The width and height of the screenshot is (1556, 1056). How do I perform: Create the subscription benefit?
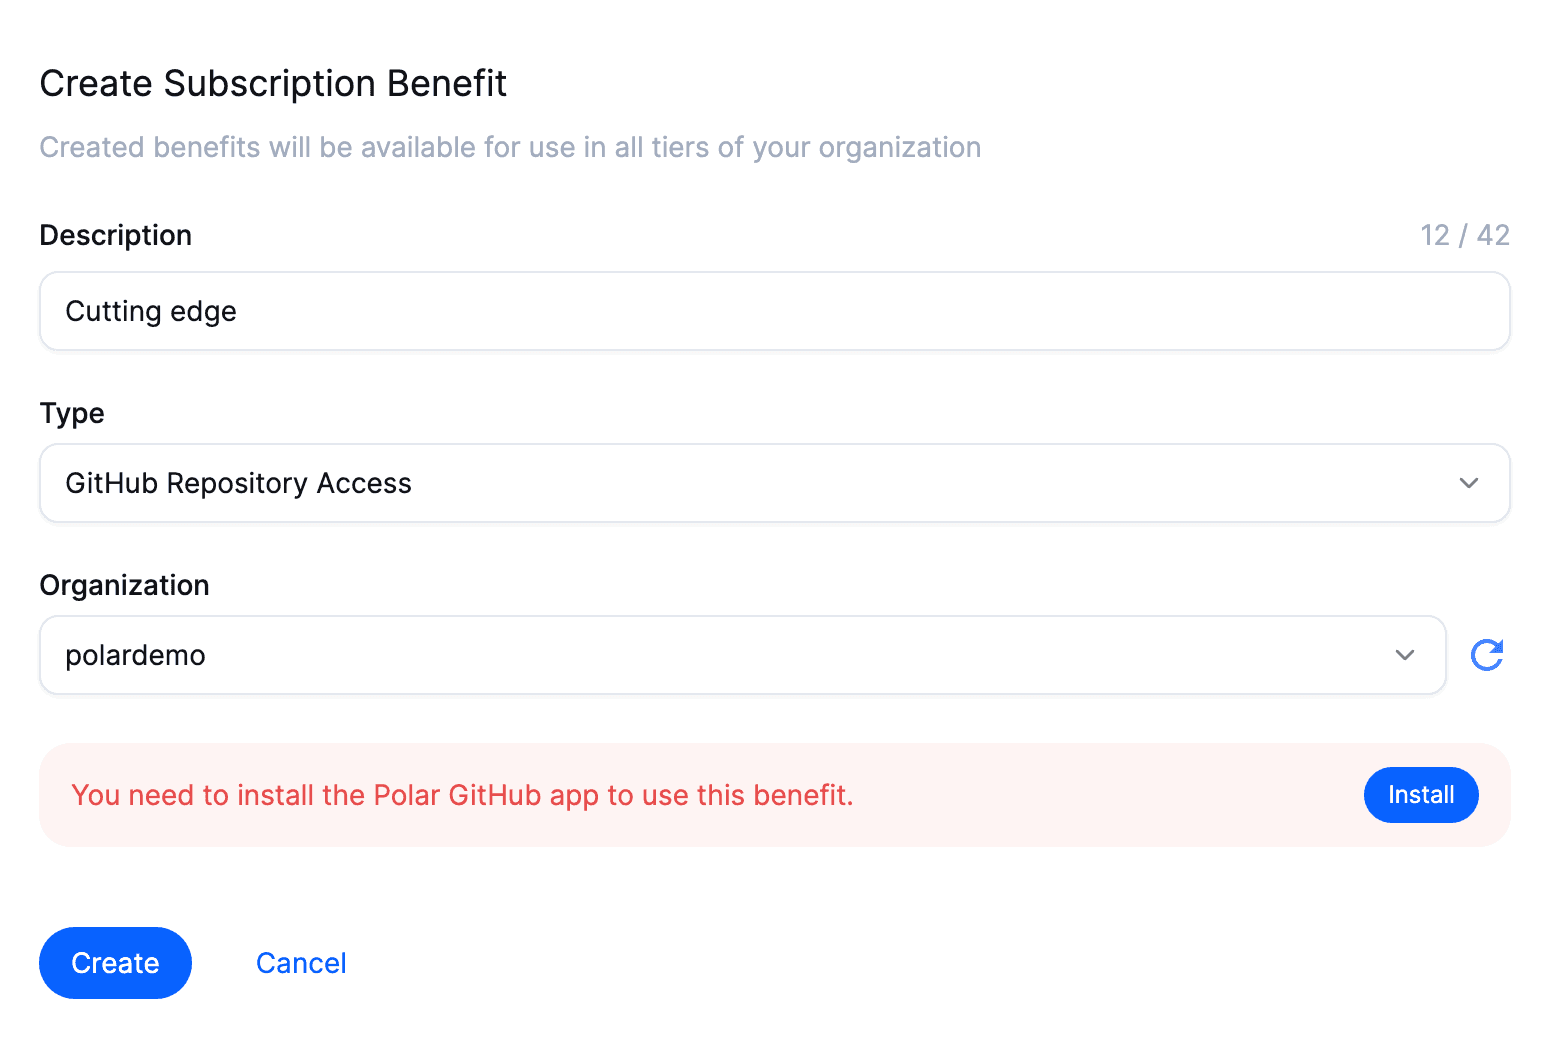tap(115, 962)
